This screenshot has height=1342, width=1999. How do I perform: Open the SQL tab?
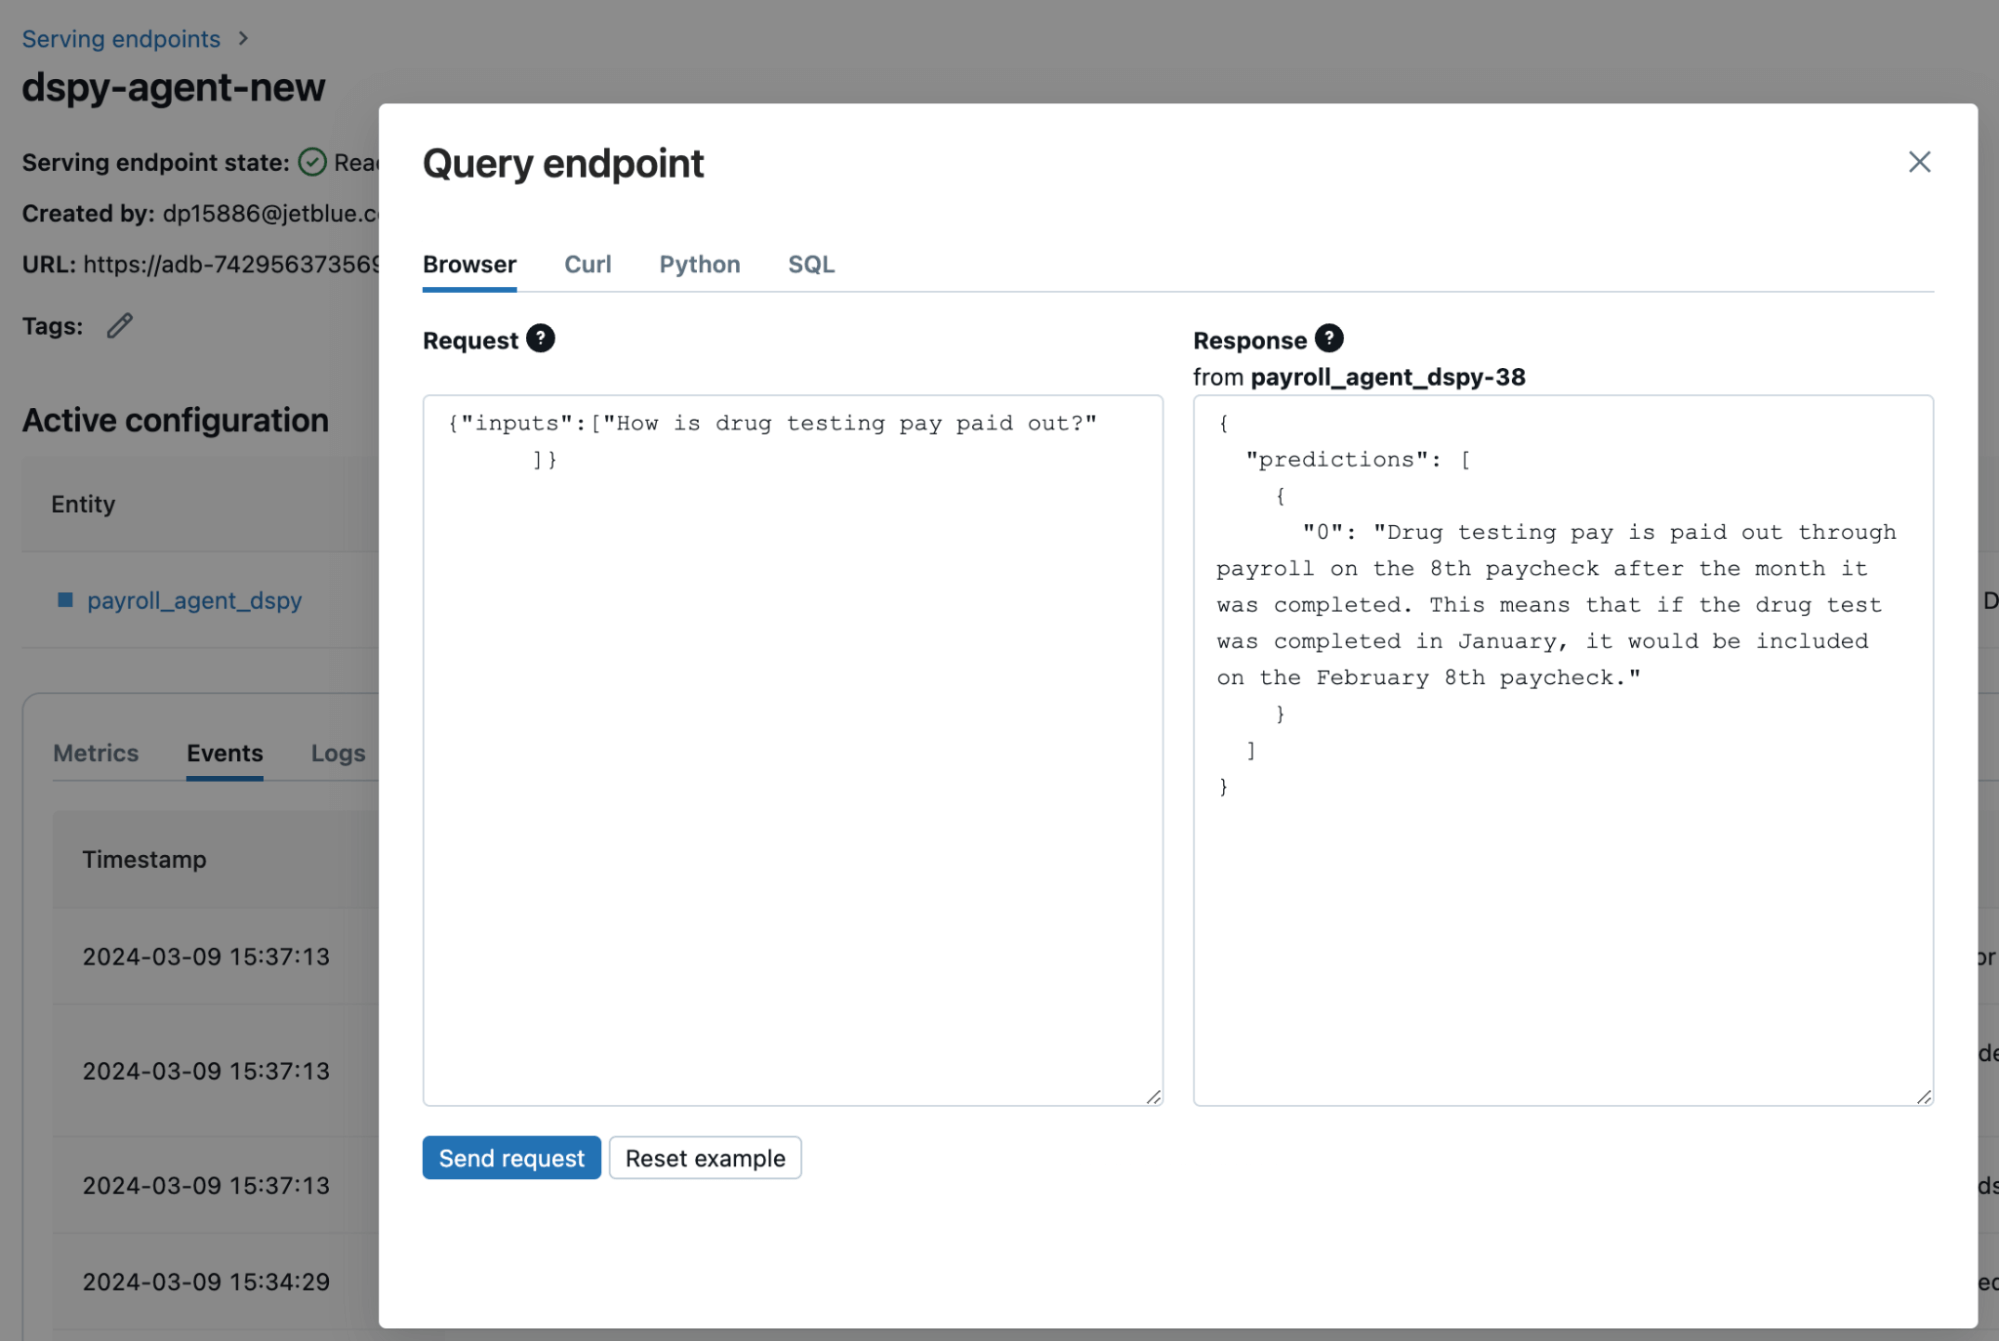pyautogui.click(x=810, y=265)
